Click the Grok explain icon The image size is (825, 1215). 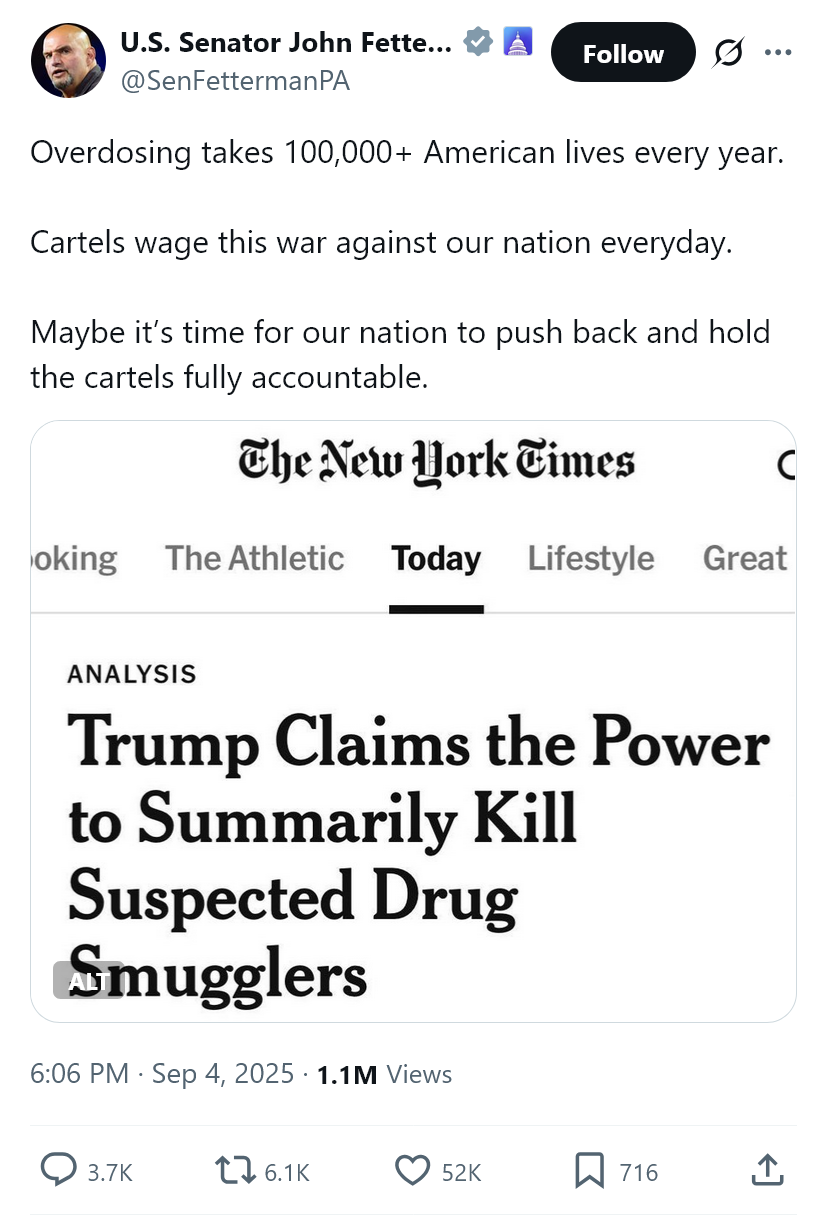pos(728,53)
